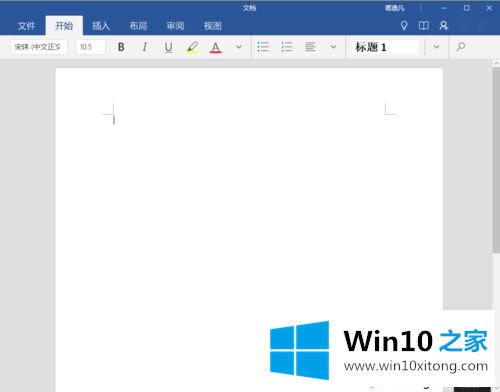Open the Find search magnifier
The image size is (500, 392).
(461, 47)
